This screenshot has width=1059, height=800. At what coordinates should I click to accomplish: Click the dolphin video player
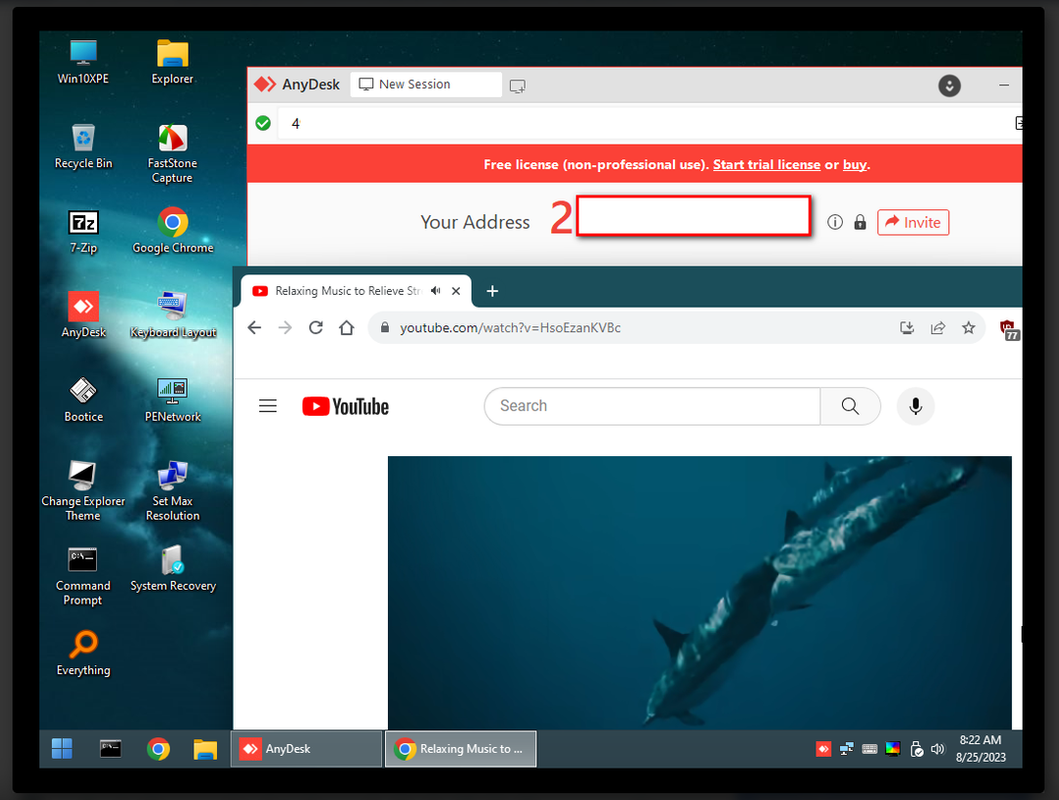point(700,593)
